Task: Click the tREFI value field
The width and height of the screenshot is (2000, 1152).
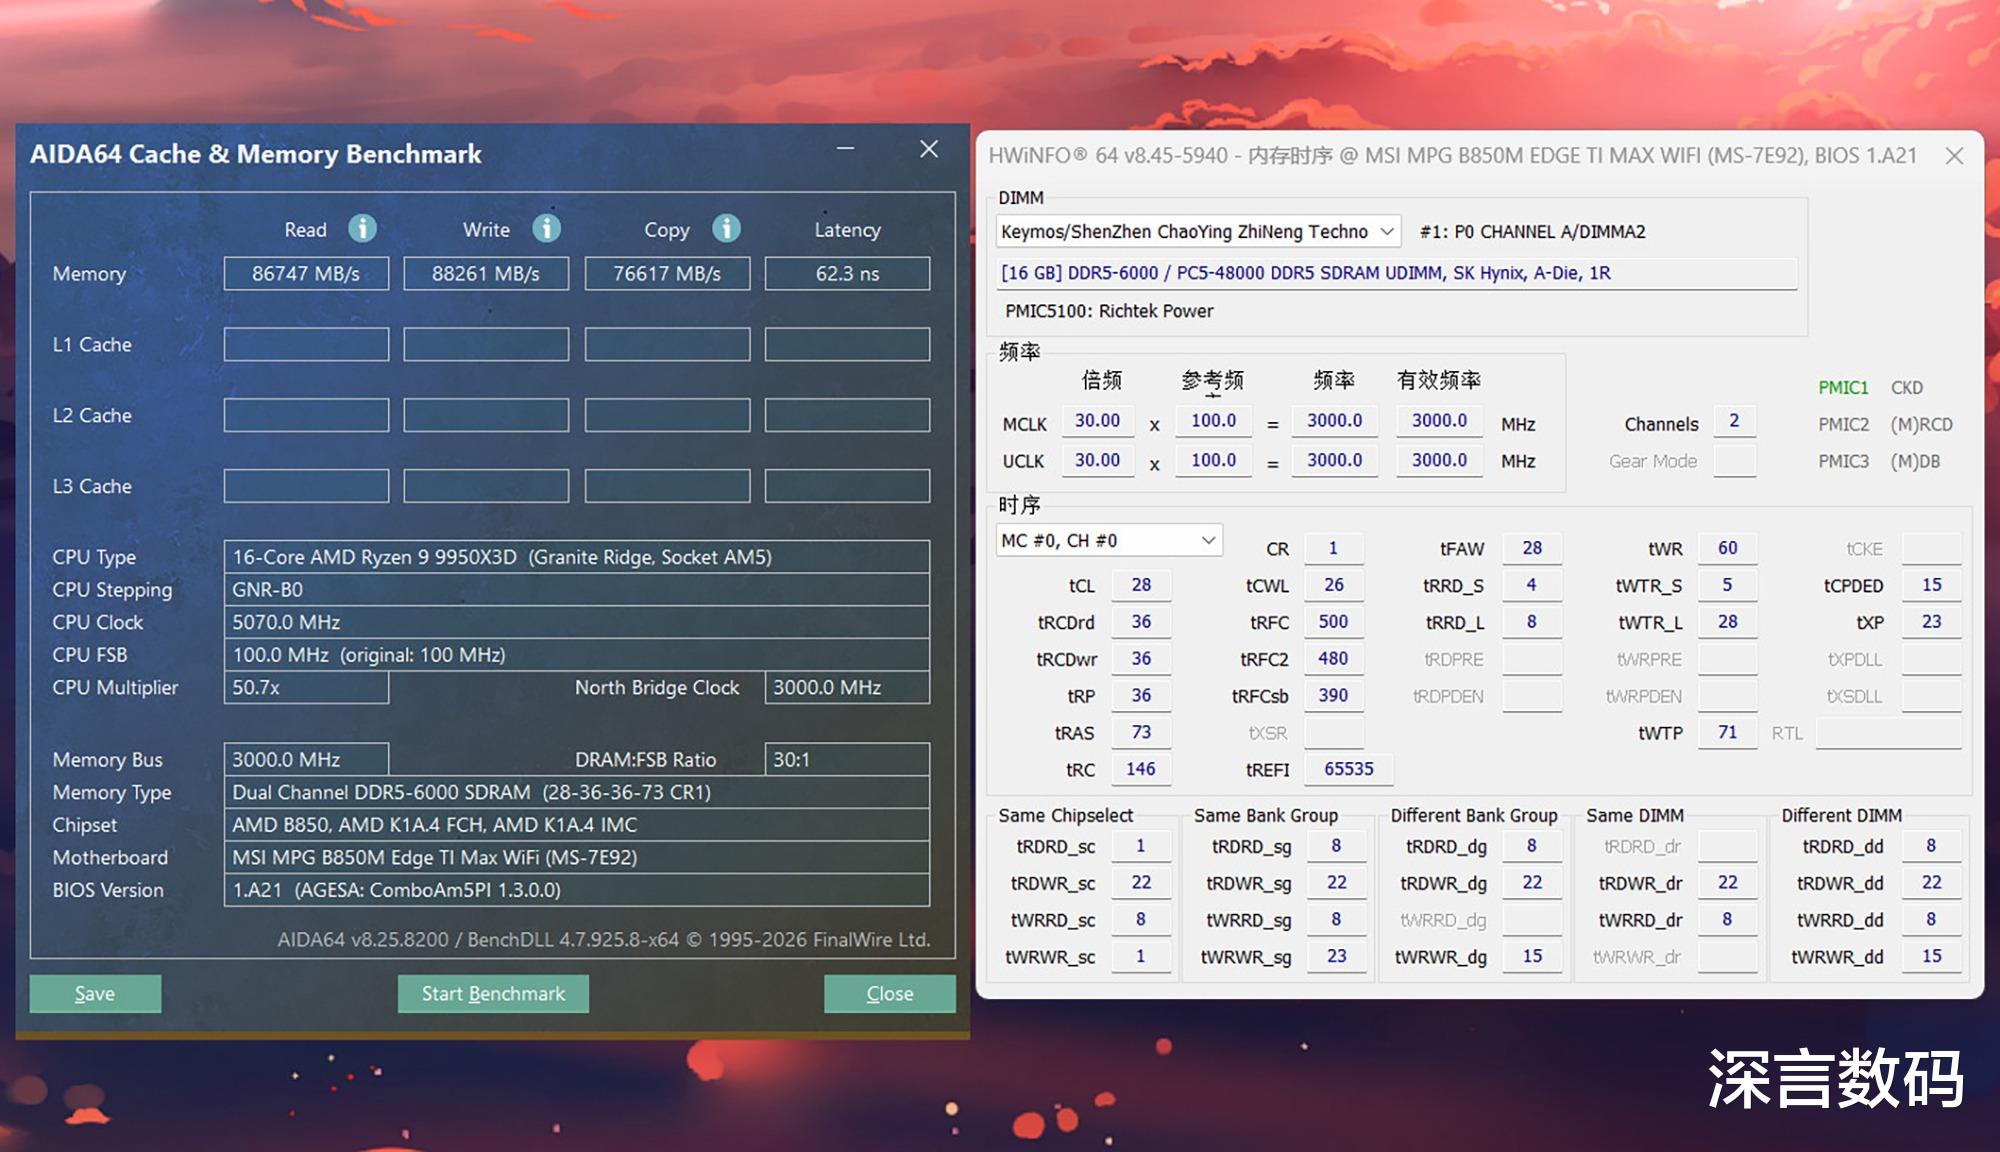Action: pyautogui.click(x=1348, y=769)
